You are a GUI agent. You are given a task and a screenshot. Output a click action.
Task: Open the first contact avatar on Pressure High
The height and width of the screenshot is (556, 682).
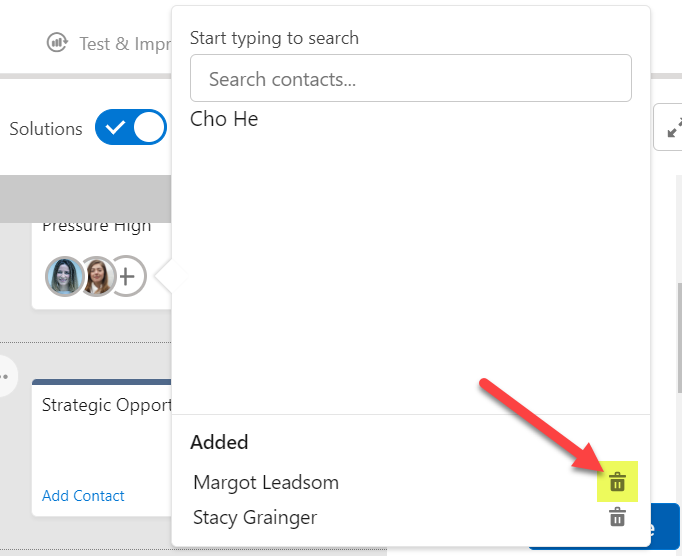click(64, 276)
